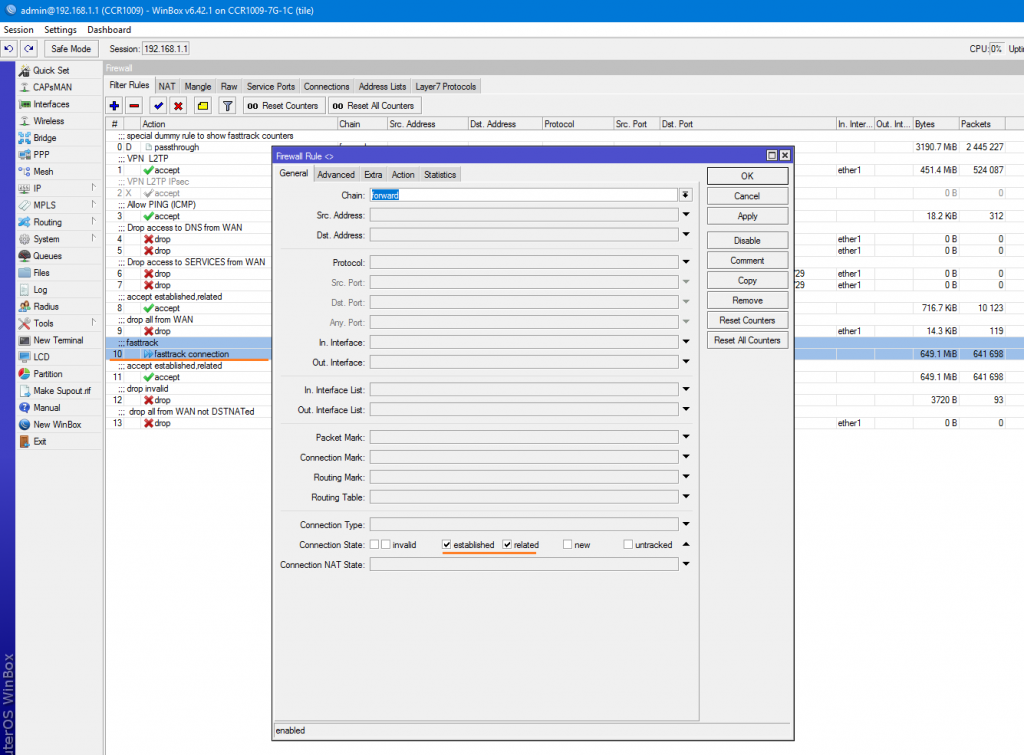Viewport: 1024px width, 755px height.
Task: Open the Wireless section in the sidebar
Action: (47, 121)
